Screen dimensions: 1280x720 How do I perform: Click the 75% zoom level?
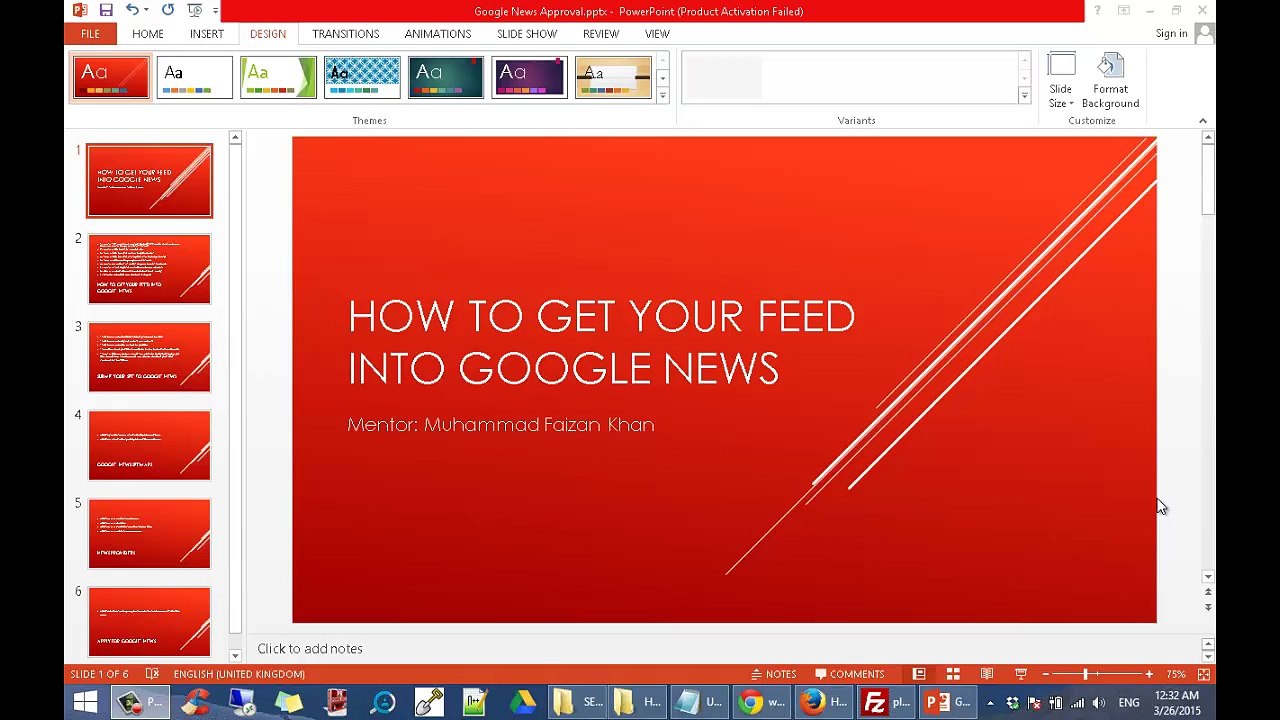[x=1176, y=674]
